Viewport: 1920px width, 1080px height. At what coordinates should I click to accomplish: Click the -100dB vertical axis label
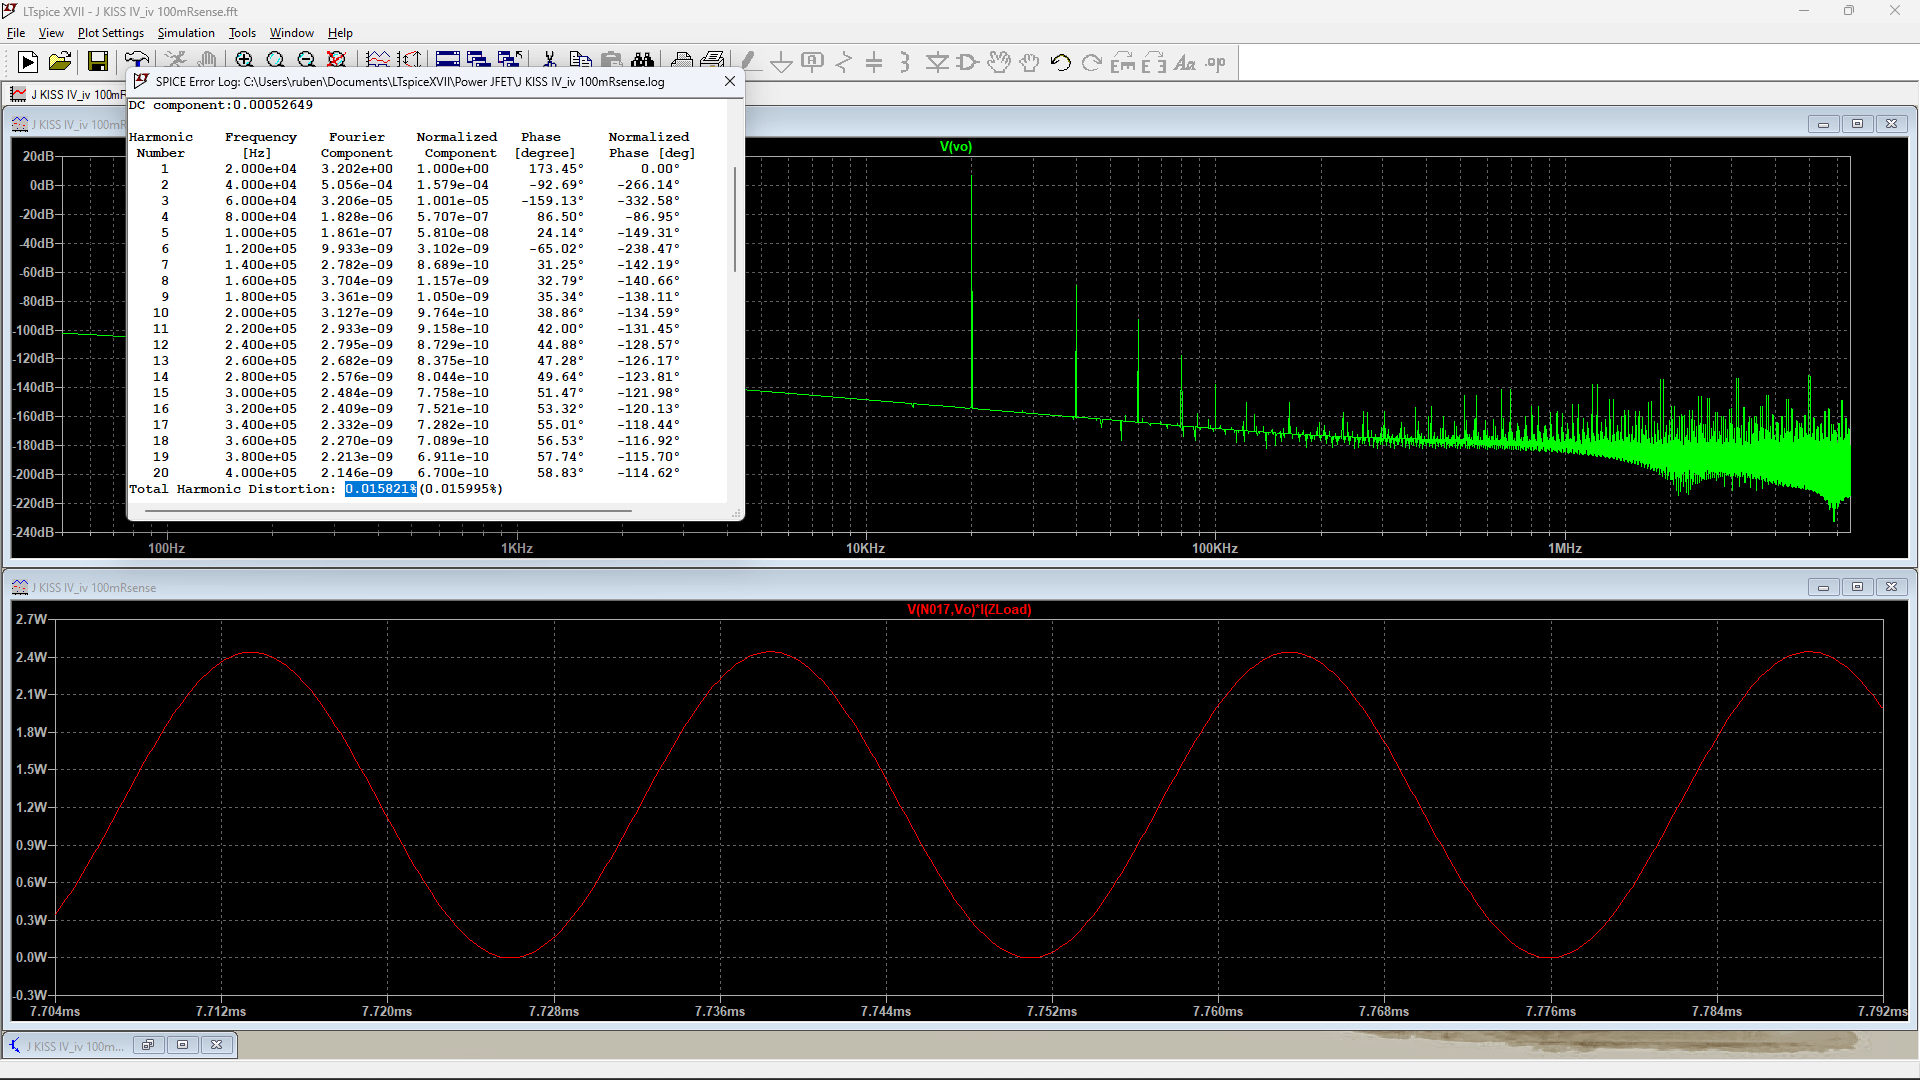coord(33,330)
